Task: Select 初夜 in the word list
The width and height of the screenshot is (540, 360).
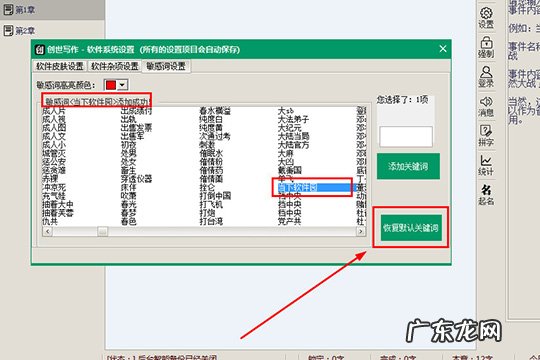Action: point(128,145)
